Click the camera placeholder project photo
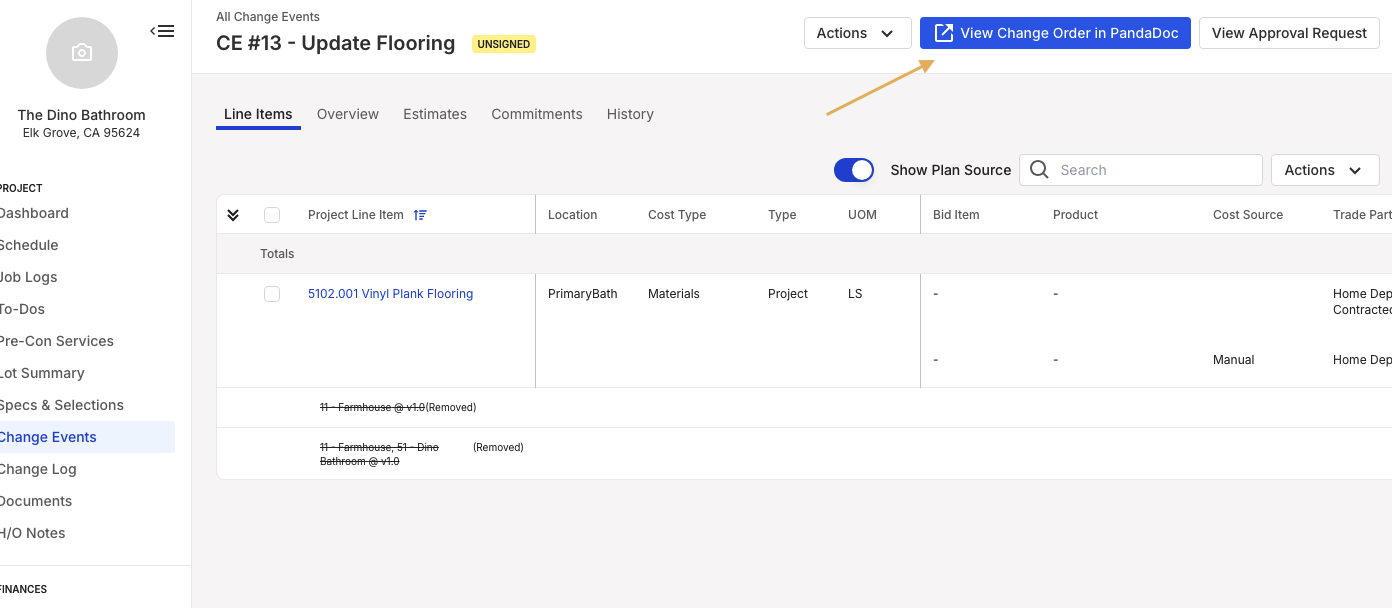Screen dimensions: 1392x608 [x=82, y=53]
